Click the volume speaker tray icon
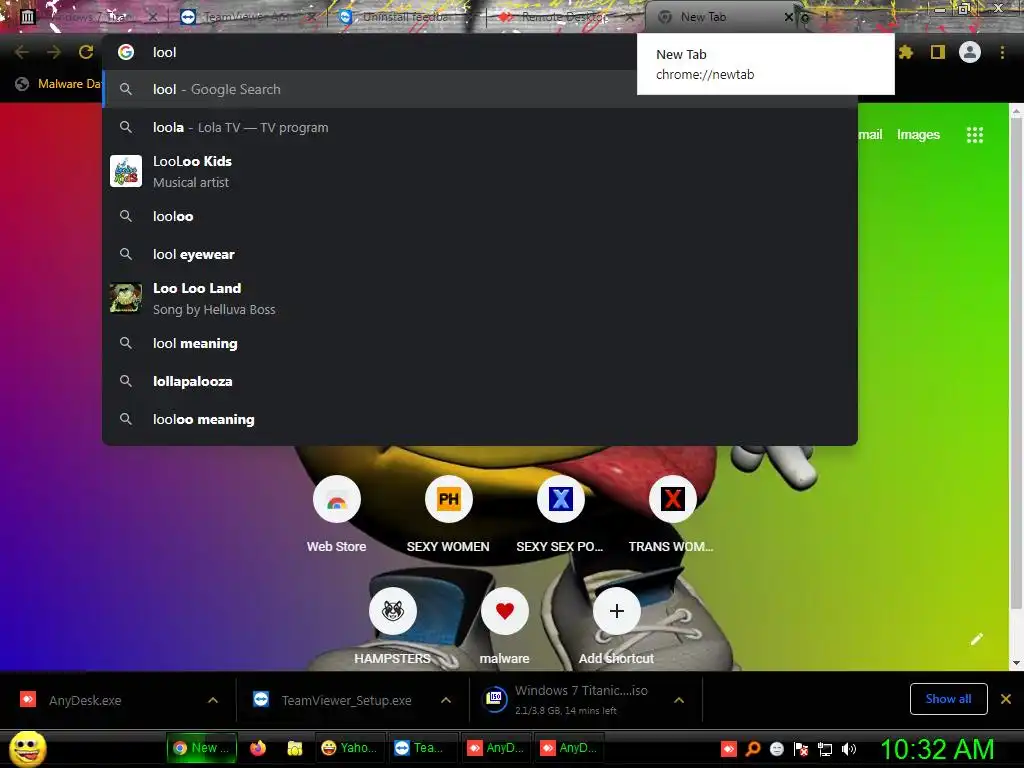The height and width of the screenshot is (768, 1024). pyautogui.click(x=849, y=749)
